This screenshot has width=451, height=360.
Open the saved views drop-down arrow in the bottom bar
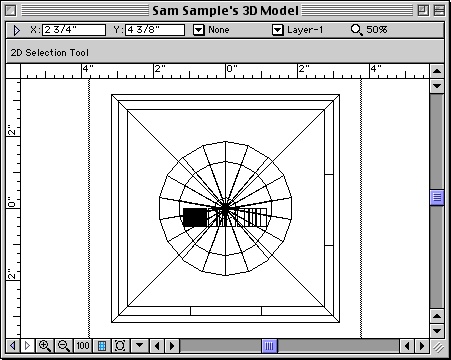(140, 346)
